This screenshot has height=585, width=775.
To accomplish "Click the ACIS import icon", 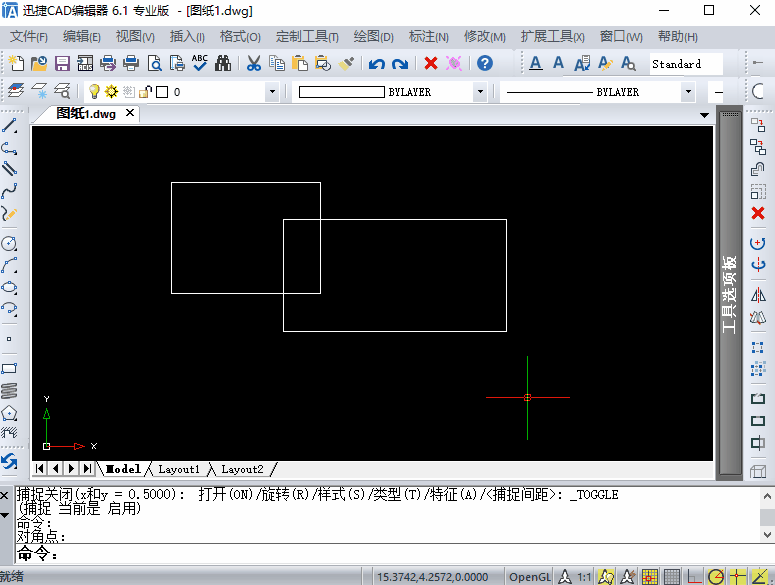I will 85,63.
